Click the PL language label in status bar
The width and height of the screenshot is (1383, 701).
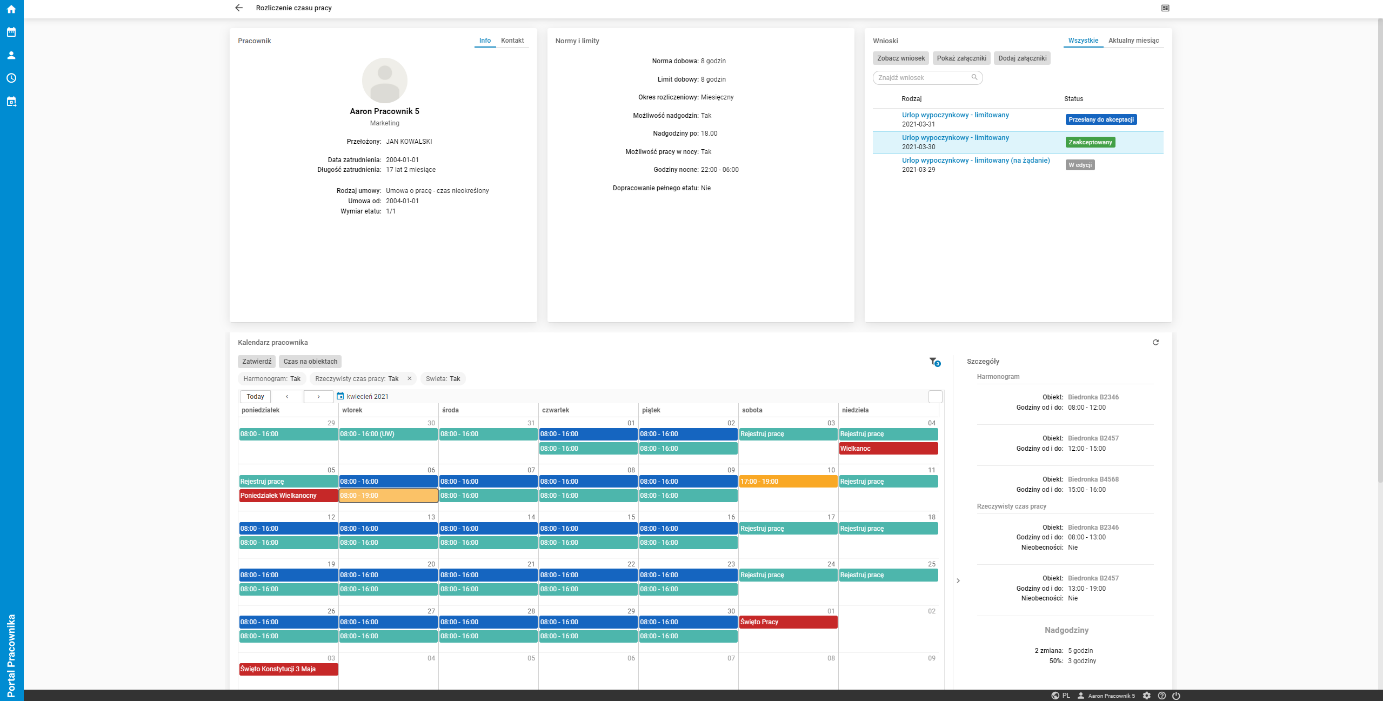[1066, 695]
